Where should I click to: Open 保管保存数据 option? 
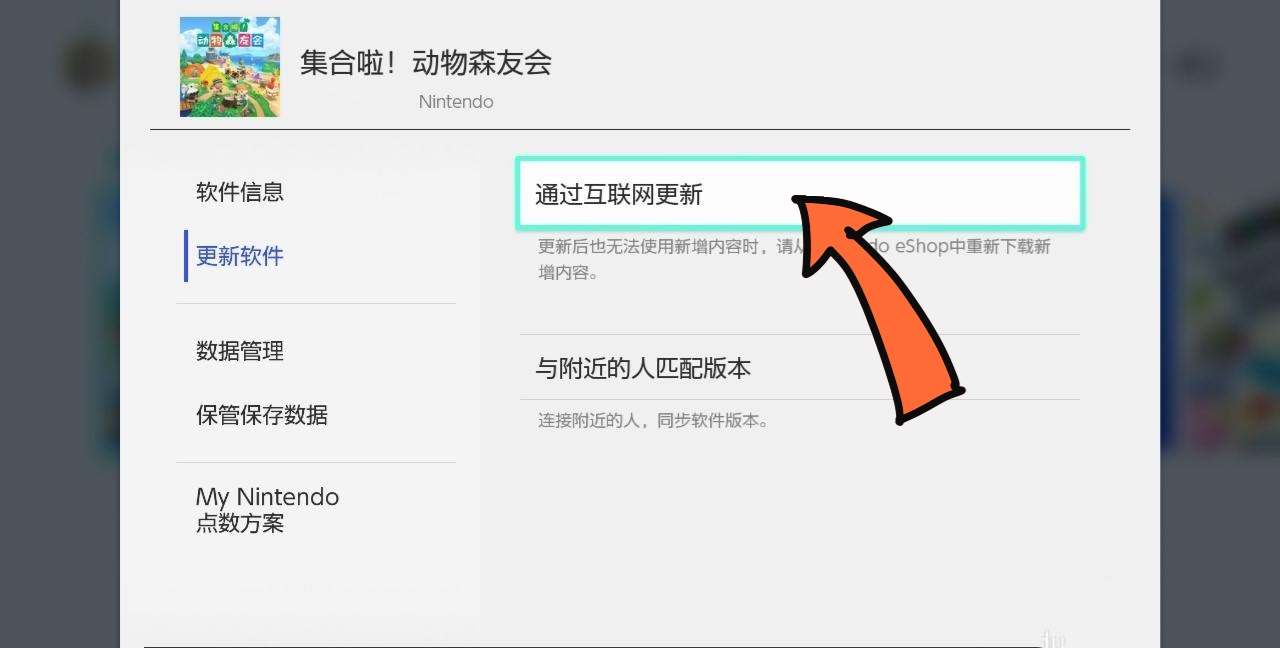pyautogui.click(x=262, y=415)
